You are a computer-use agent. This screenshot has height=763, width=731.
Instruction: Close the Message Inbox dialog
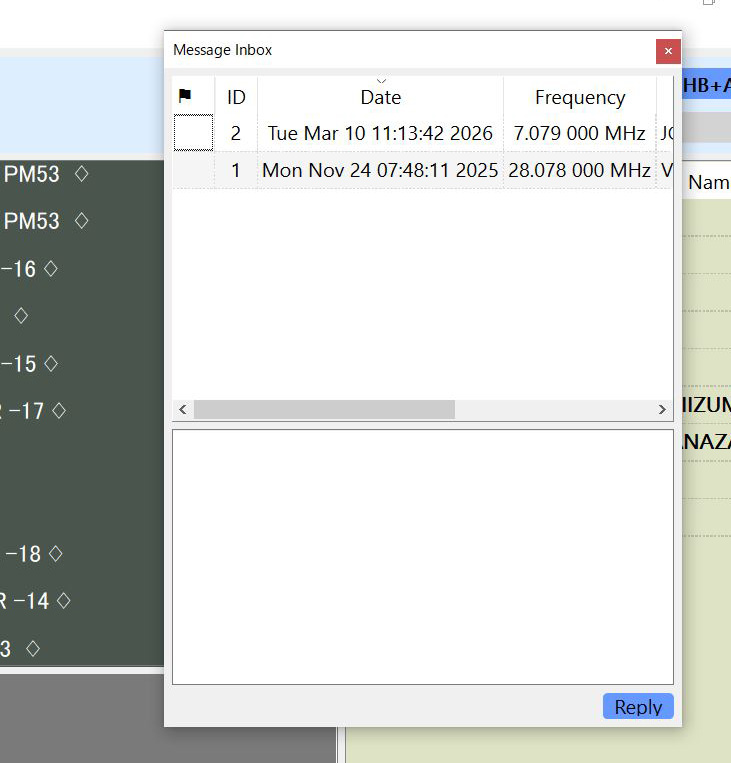[x=668, y=51]
